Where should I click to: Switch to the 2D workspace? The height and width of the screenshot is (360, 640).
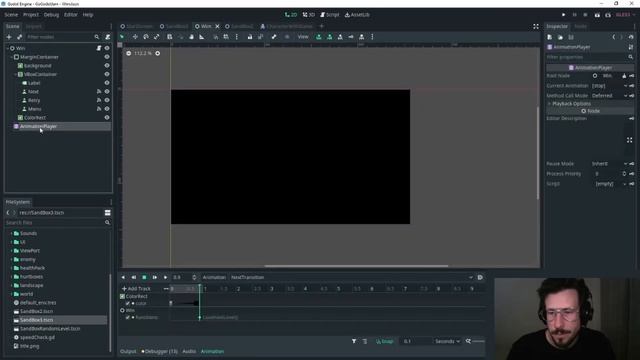291,15
